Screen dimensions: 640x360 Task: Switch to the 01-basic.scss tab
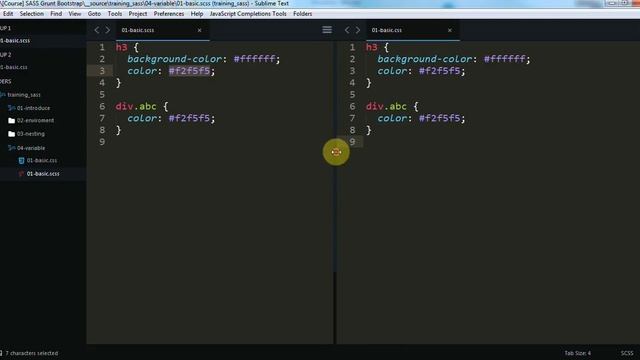(x=138, y=30)
